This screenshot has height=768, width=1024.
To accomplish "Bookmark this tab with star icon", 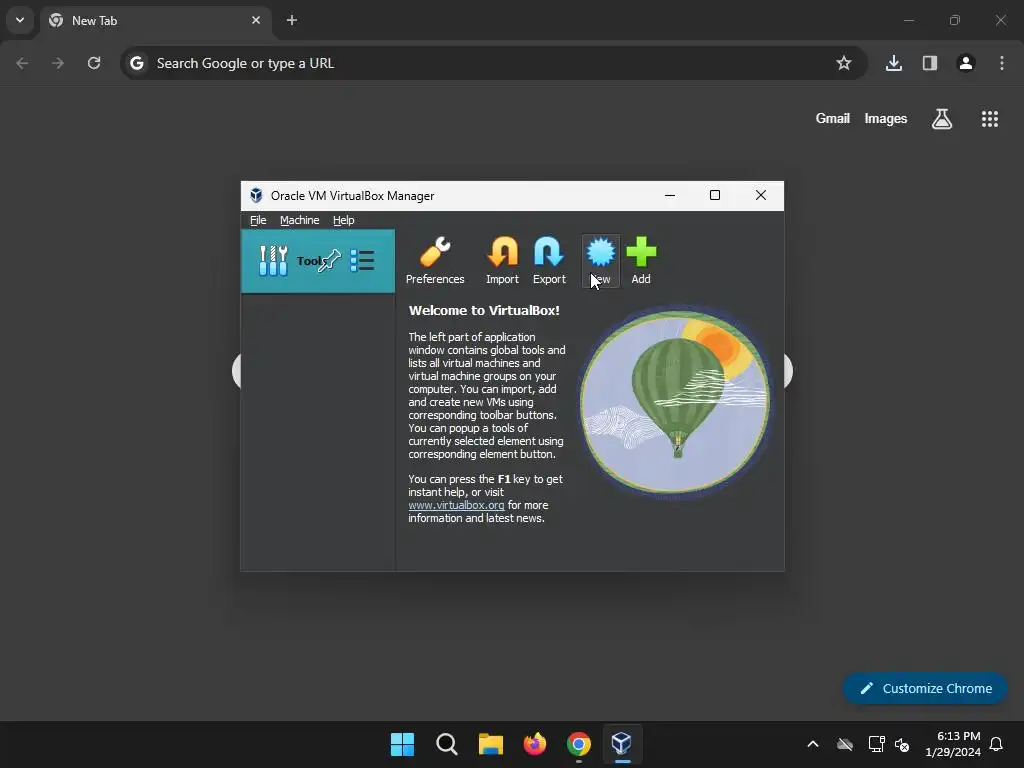I will point(844,63).
